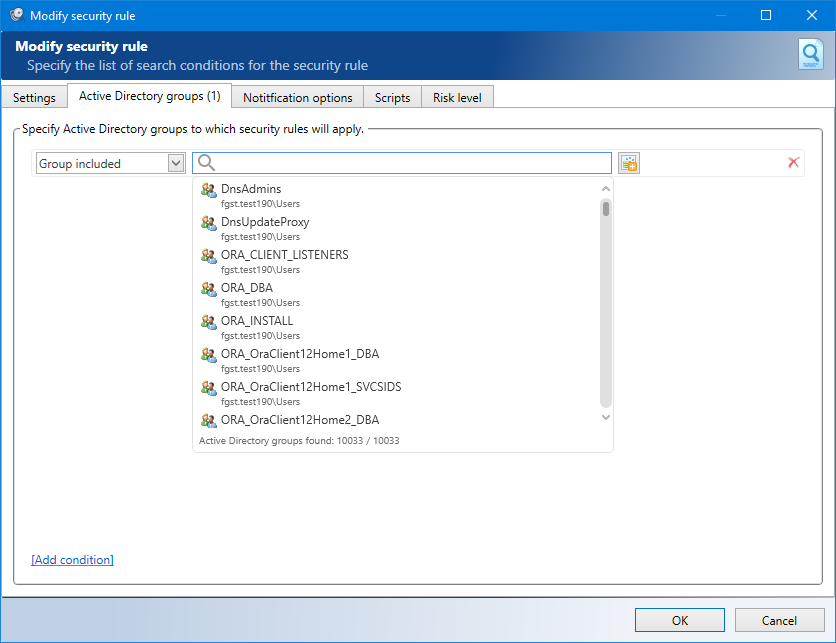Choose the ORA_CLIENT_LISTENERS group
Screen dimensions: 836x643
click(x=397, y=262)
